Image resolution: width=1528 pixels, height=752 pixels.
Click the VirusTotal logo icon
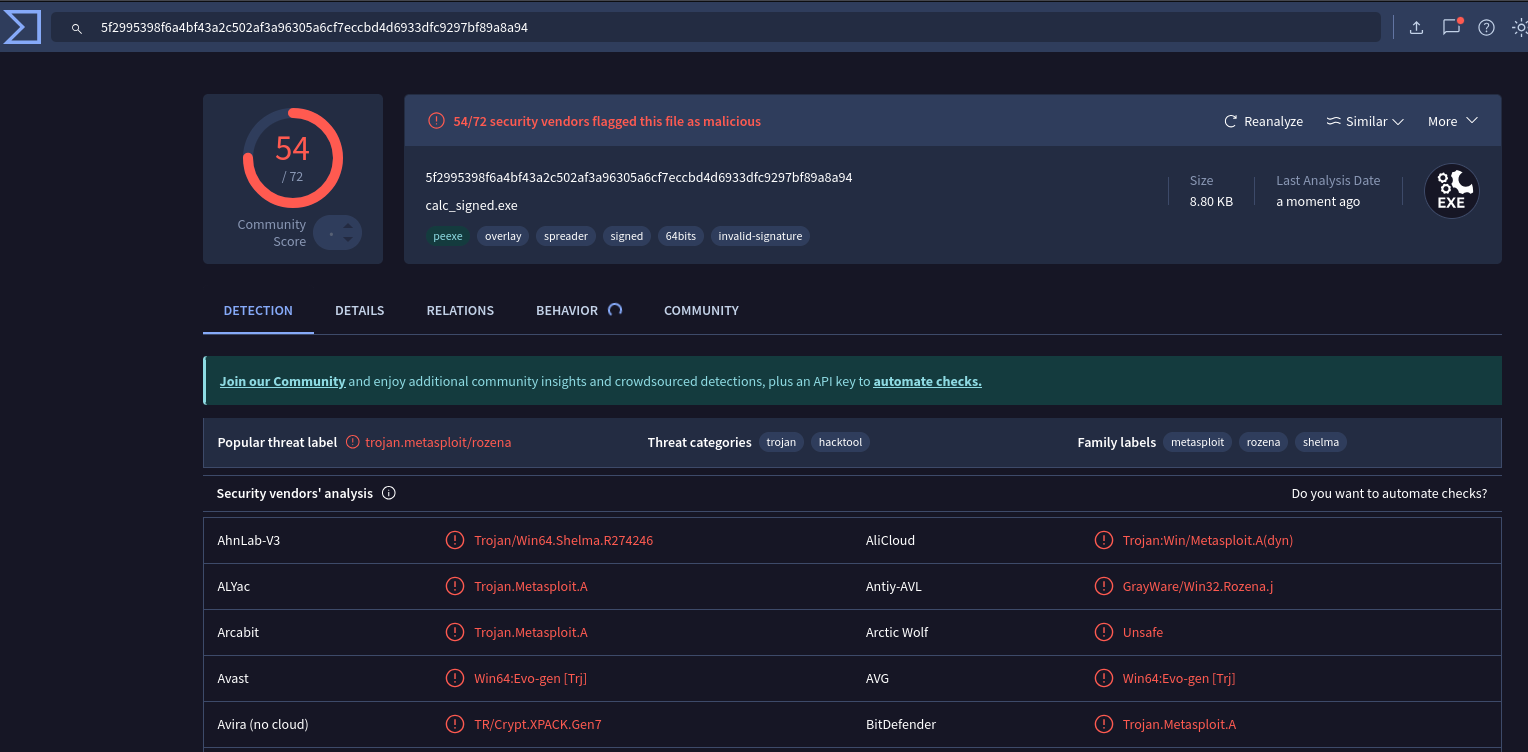(21, 27)
